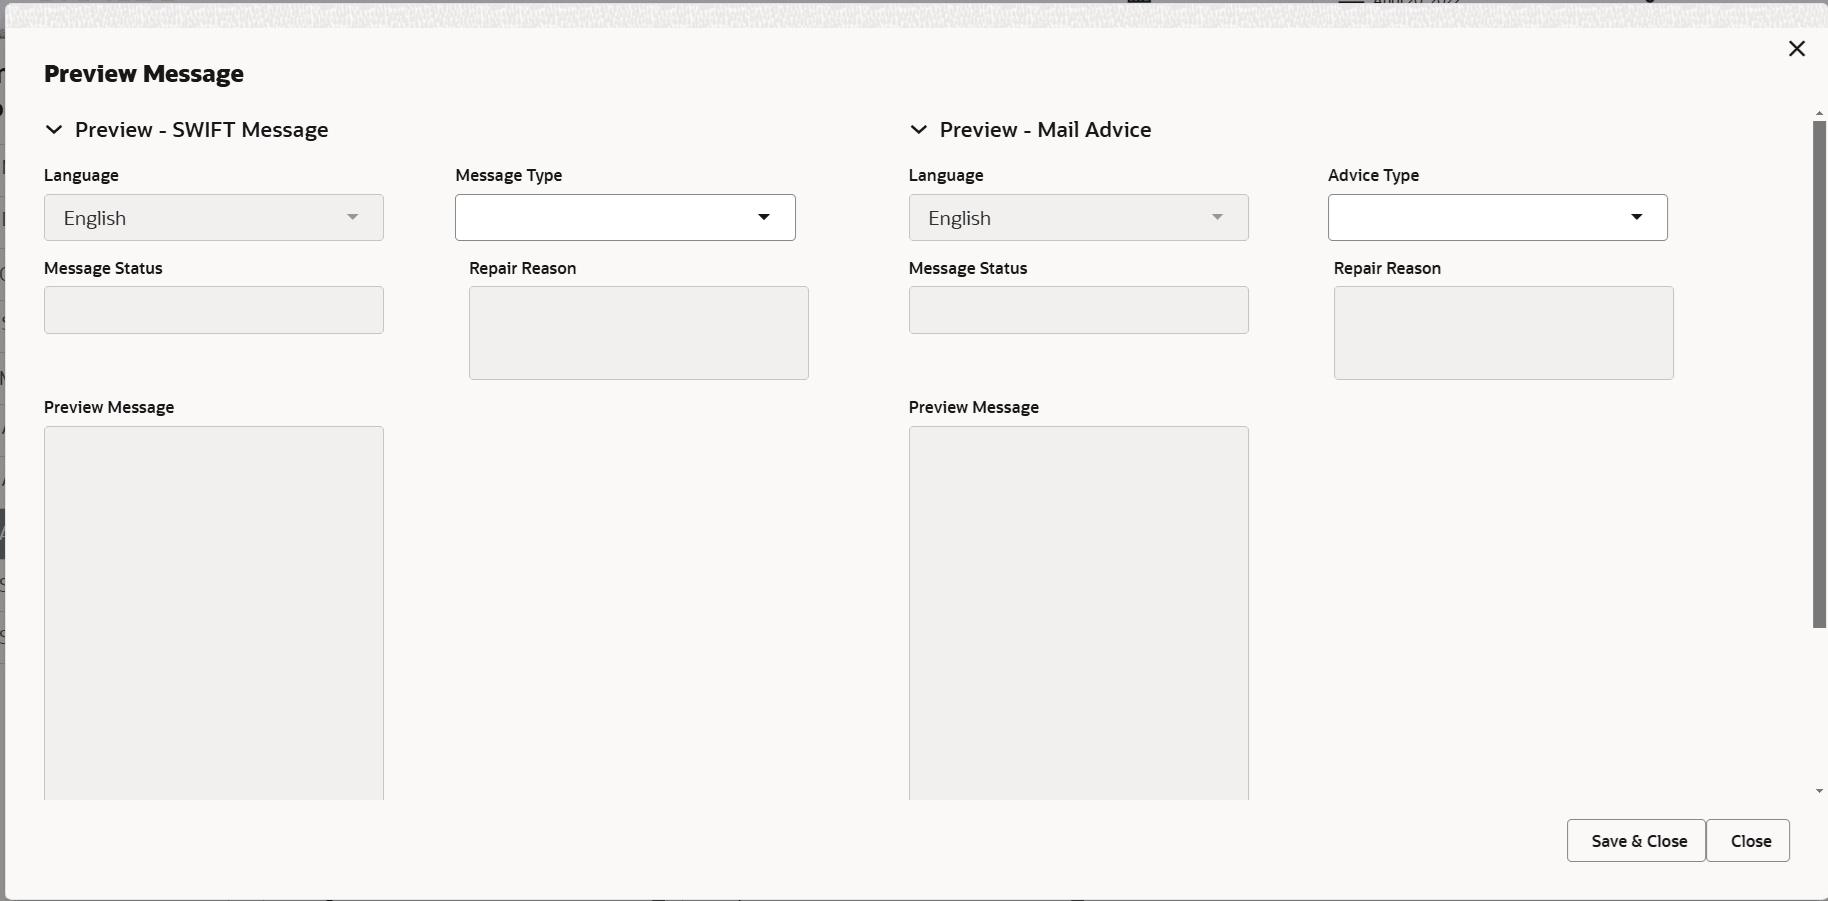Open the Advice Type dropdown
The image size is (1828, 901).
[1498, 218]
